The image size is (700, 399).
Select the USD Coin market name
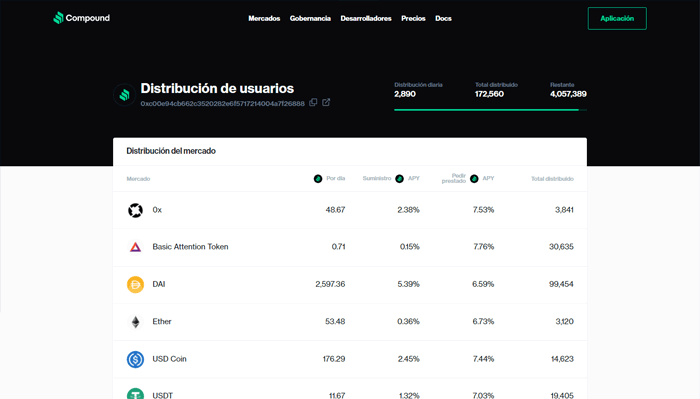point(170,359)
